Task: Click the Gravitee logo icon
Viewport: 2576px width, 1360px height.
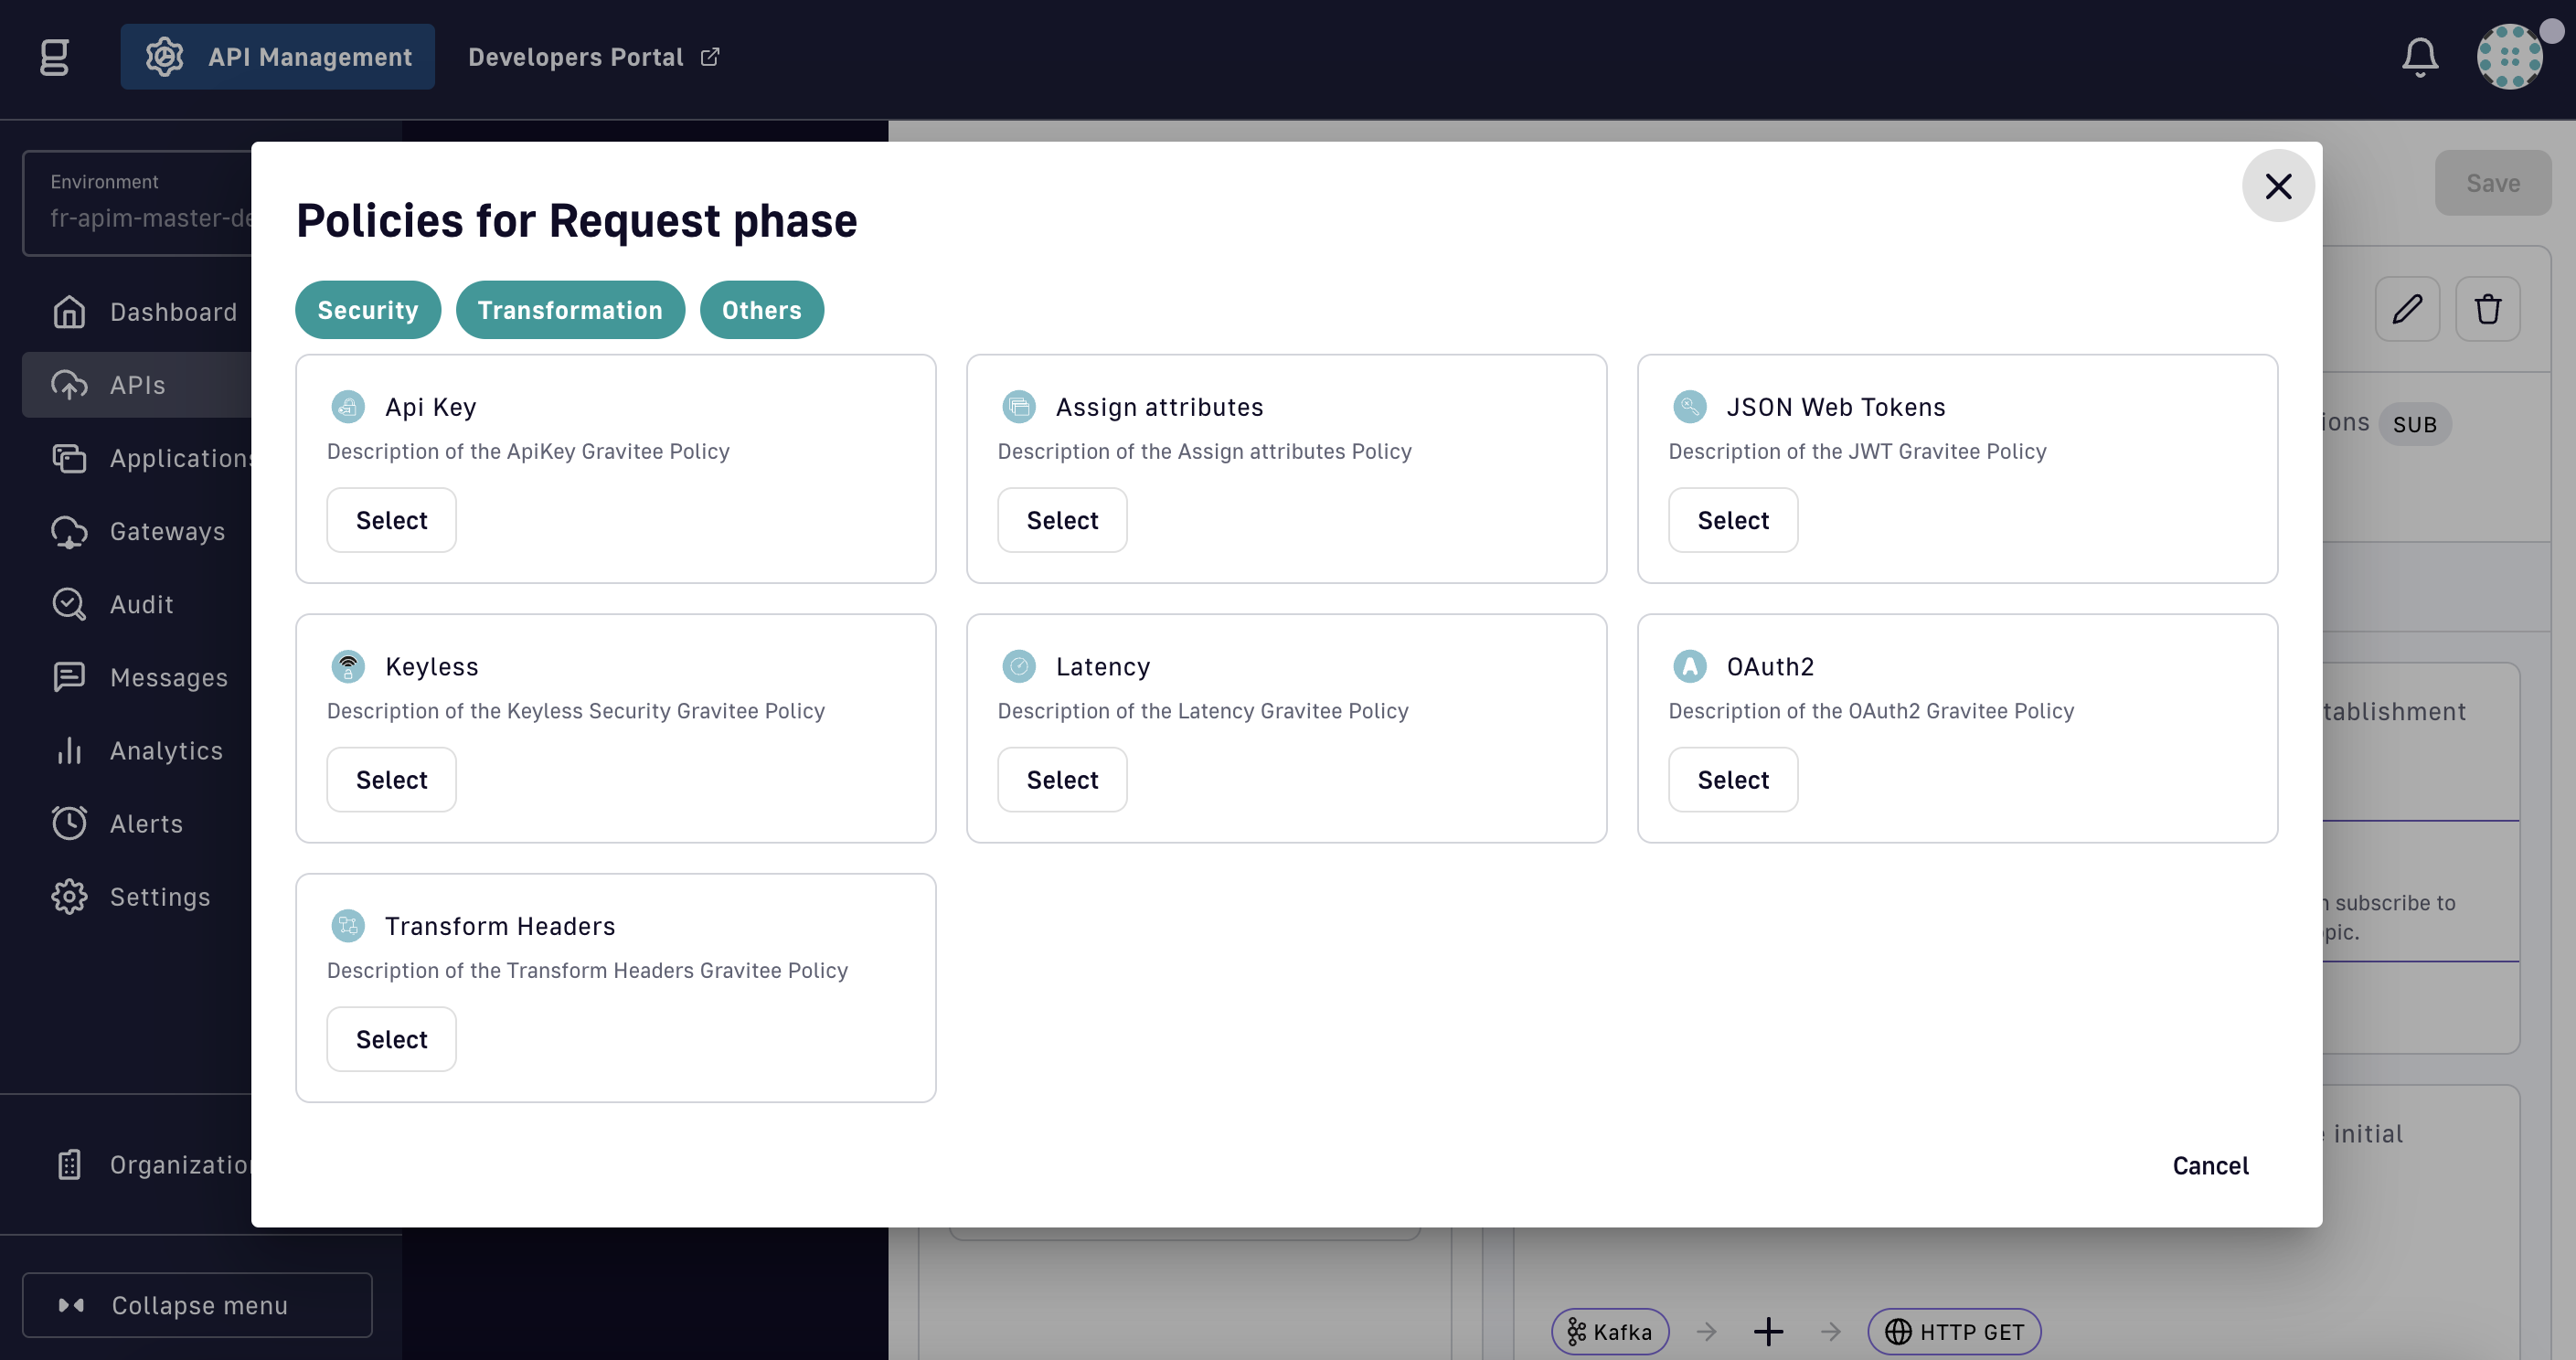Action: pos(55,57)
